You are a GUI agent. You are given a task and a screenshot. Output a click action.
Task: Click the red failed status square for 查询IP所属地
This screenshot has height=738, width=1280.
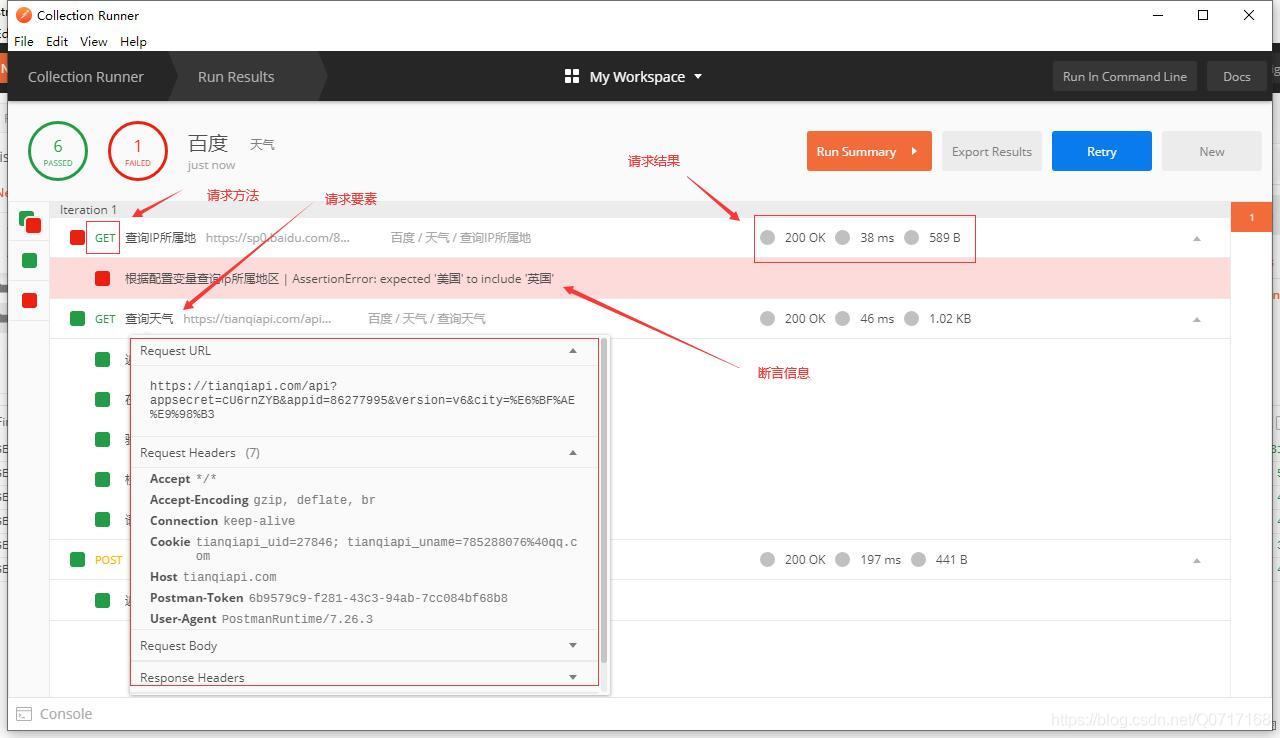point(77,238)
